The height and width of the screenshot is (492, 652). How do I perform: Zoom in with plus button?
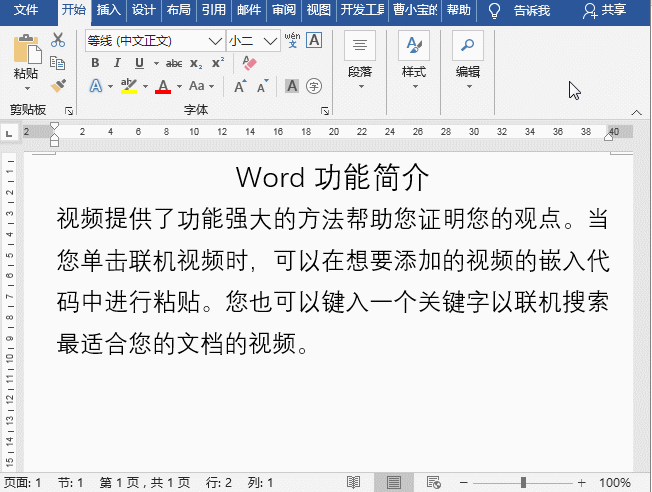point(581,482)
